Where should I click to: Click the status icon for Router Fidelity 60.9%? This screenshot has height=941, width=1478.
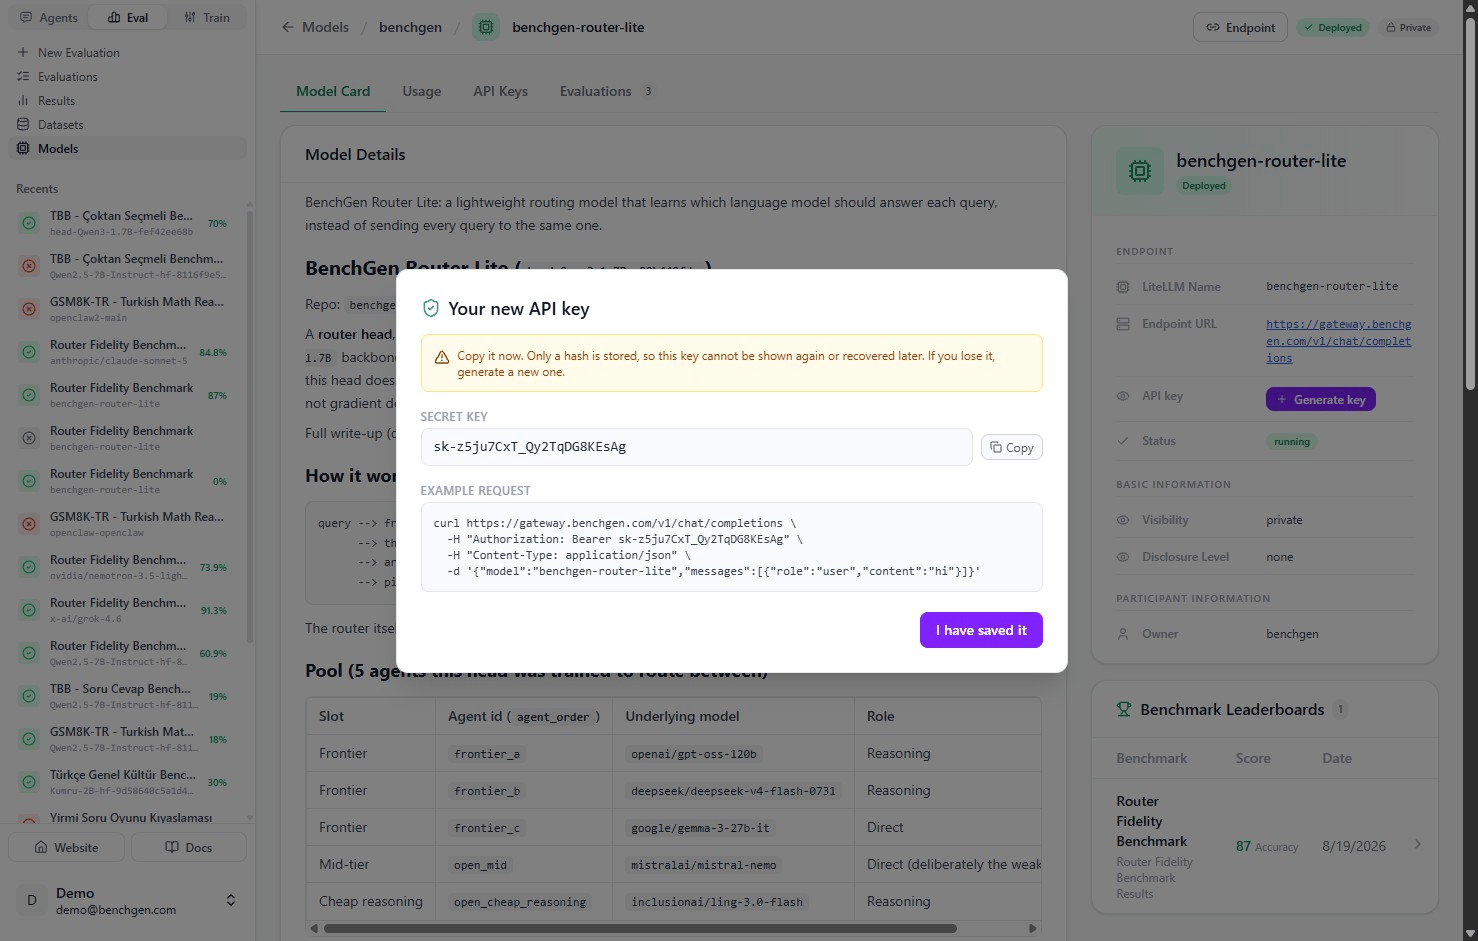29,653
